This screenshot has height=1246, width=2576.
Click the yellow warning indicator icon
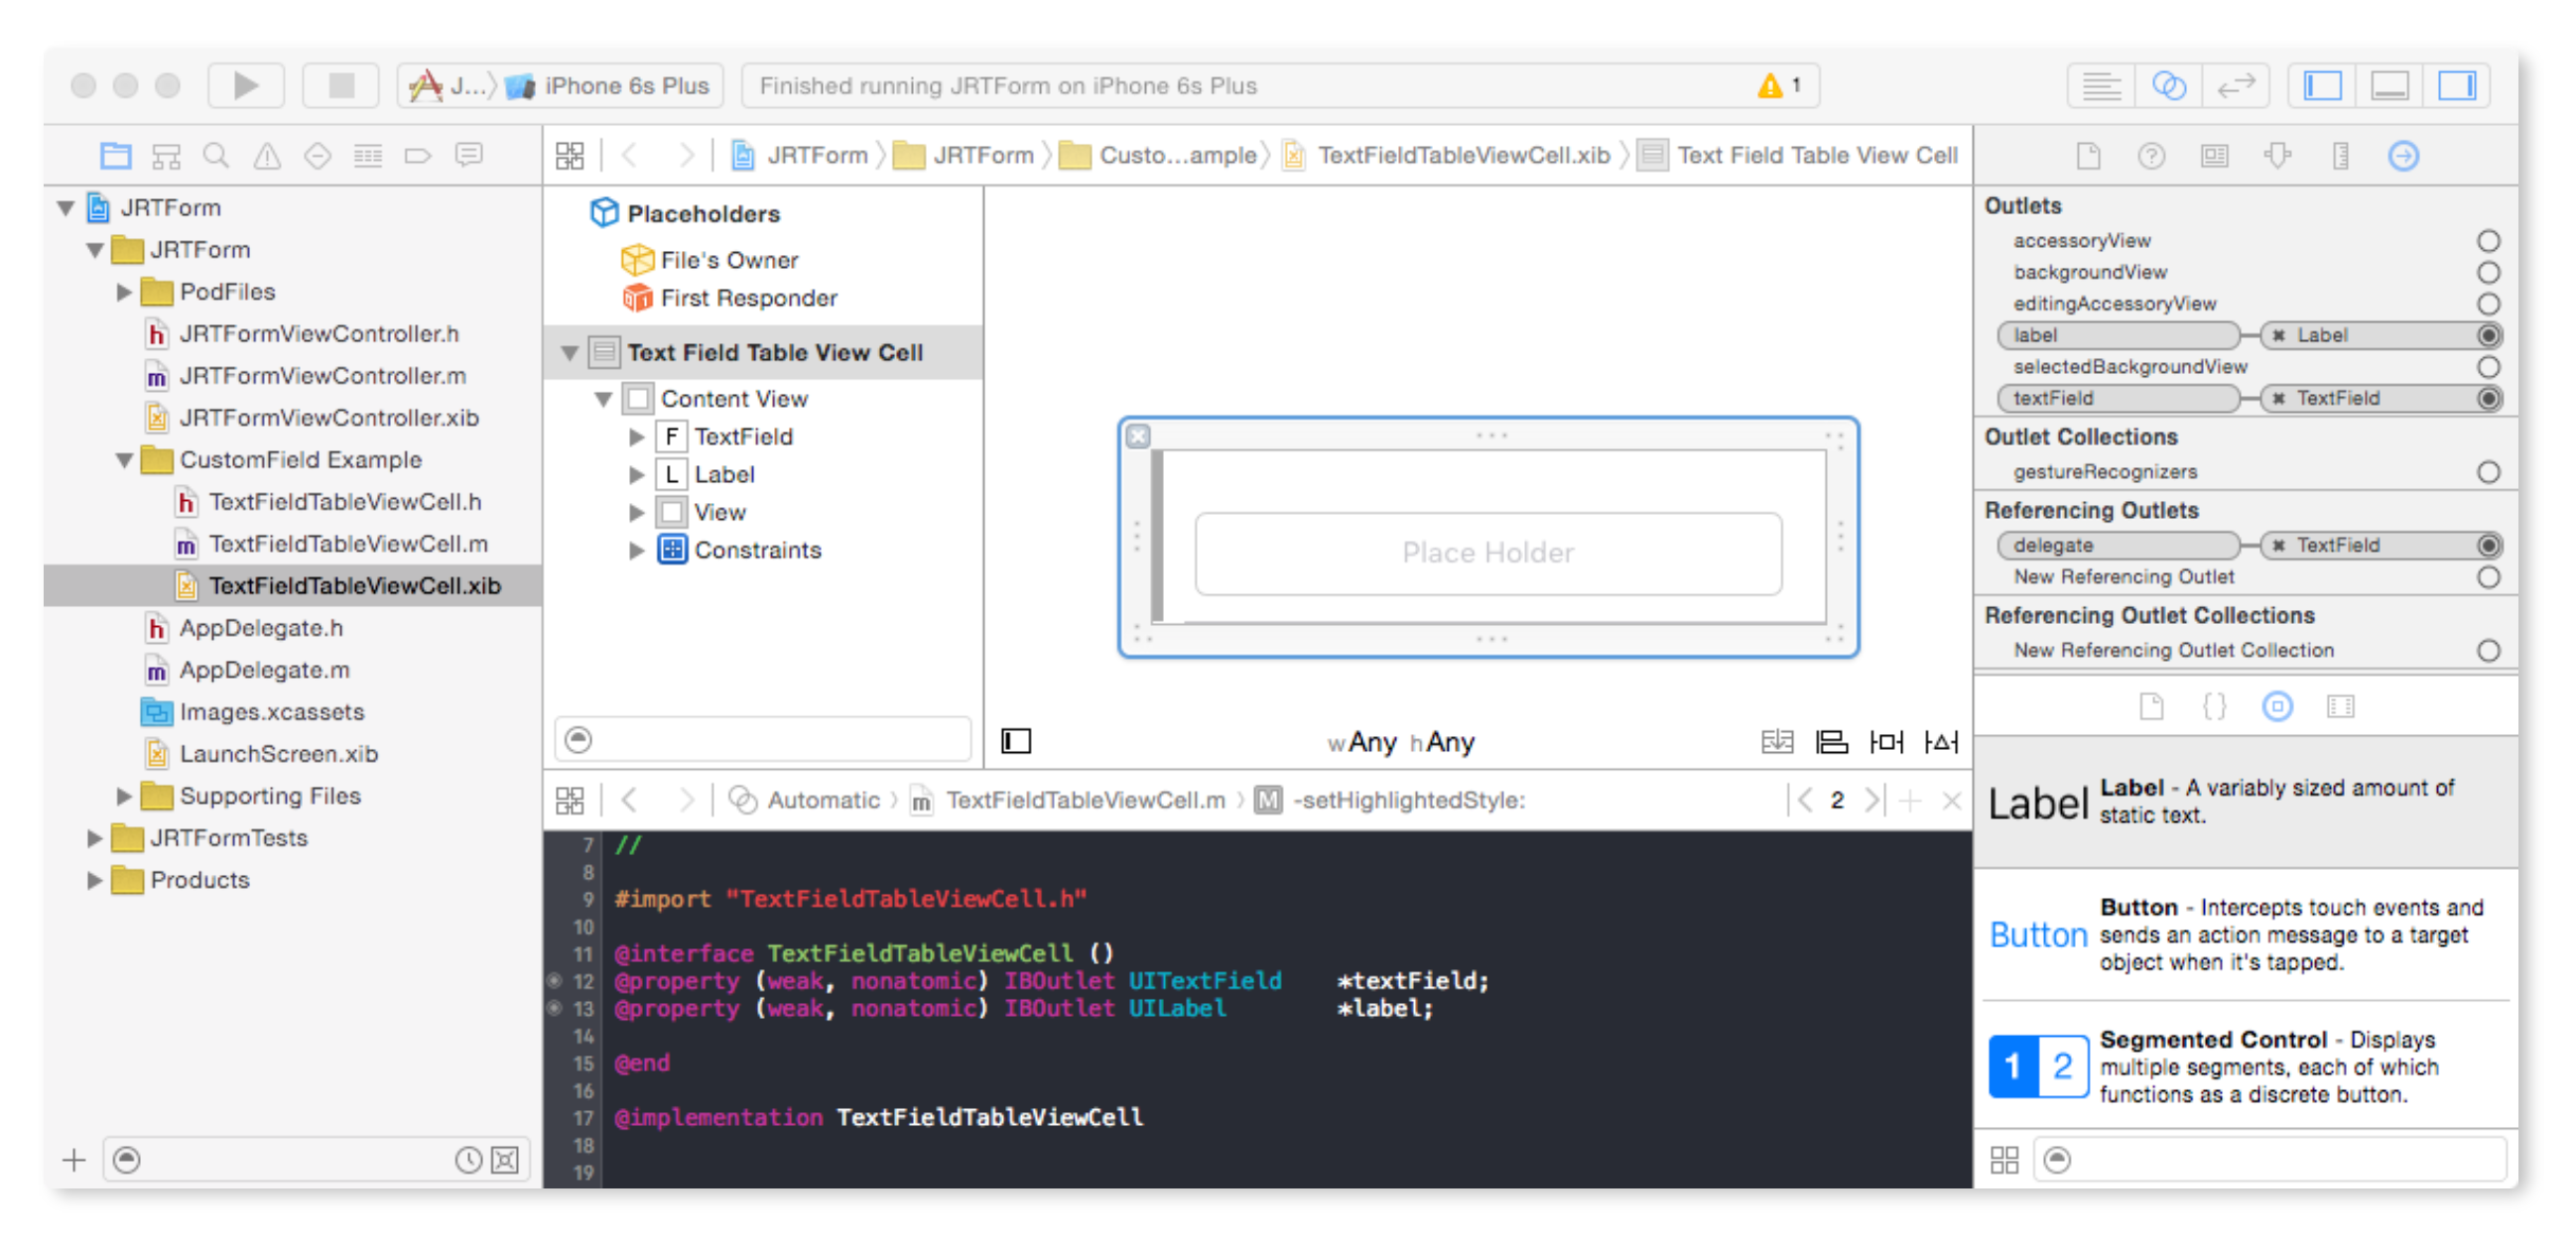pyautogui.click(x=1769, y=86)
